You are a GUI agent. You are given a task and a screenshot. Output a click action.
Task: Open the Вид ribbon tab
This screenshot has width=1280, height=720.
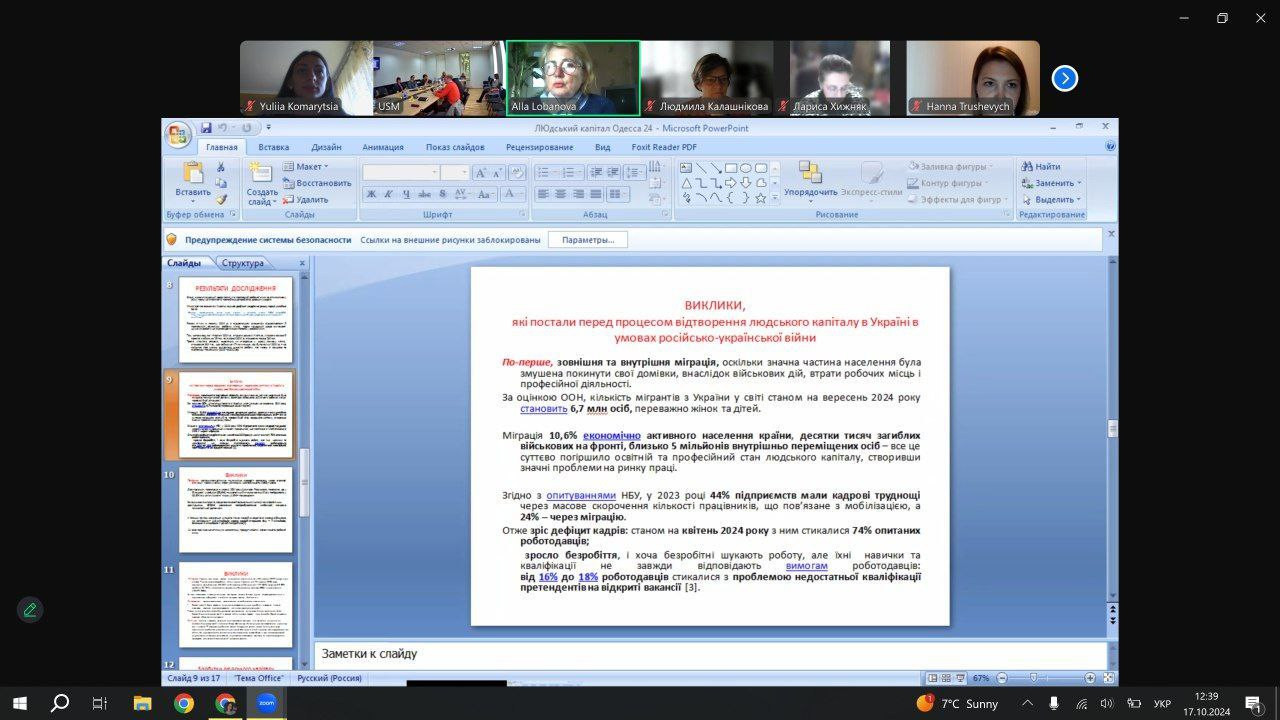coord(603,147)
